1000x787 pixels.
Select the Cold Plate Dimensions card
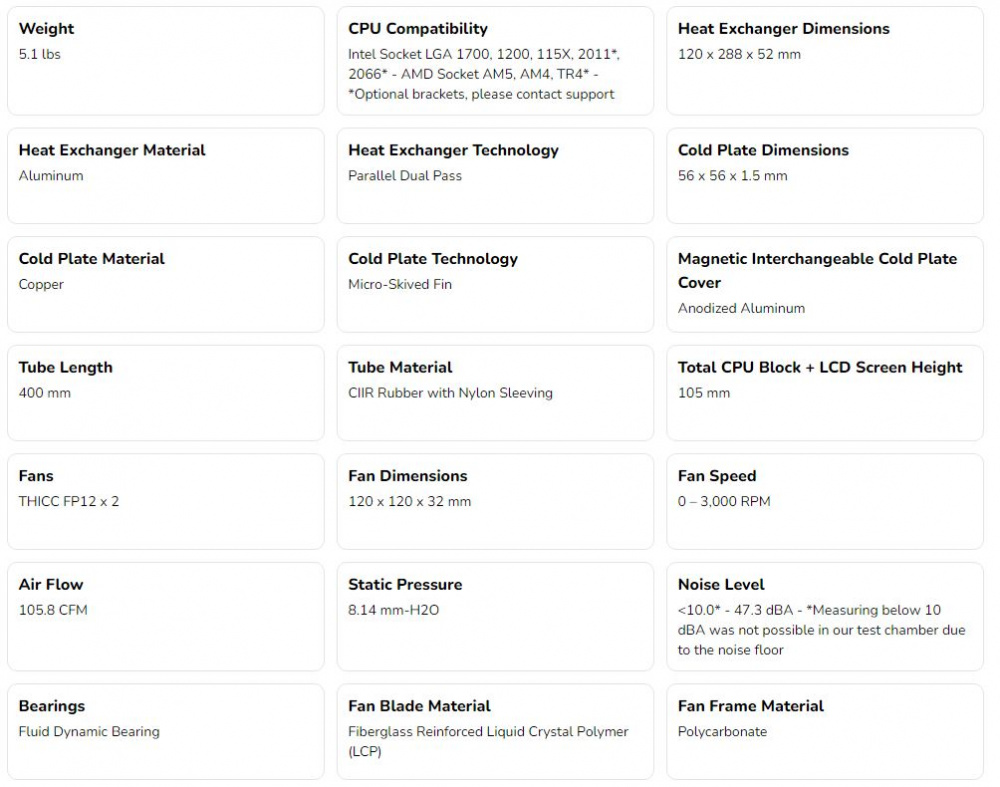click(x=825, y=176)
